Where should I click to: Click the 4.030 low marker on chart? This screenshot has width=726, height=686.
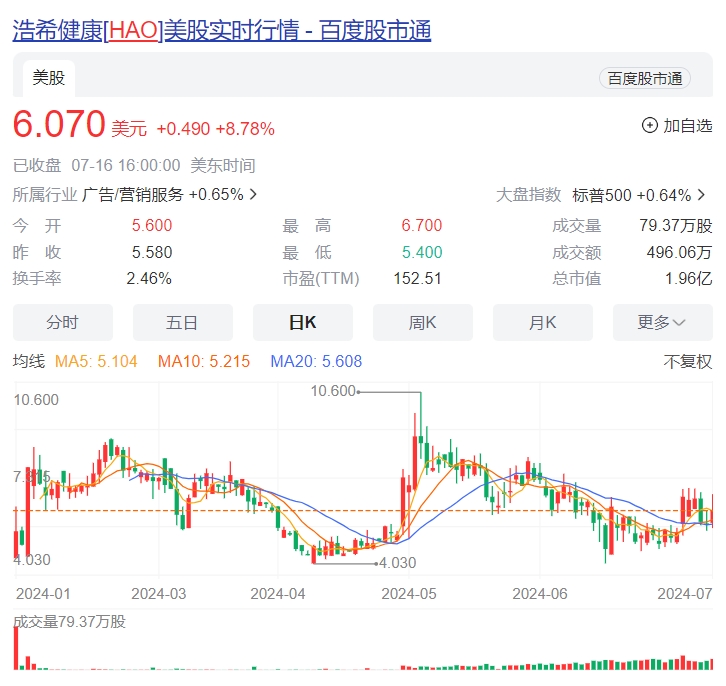click(397, 563)
